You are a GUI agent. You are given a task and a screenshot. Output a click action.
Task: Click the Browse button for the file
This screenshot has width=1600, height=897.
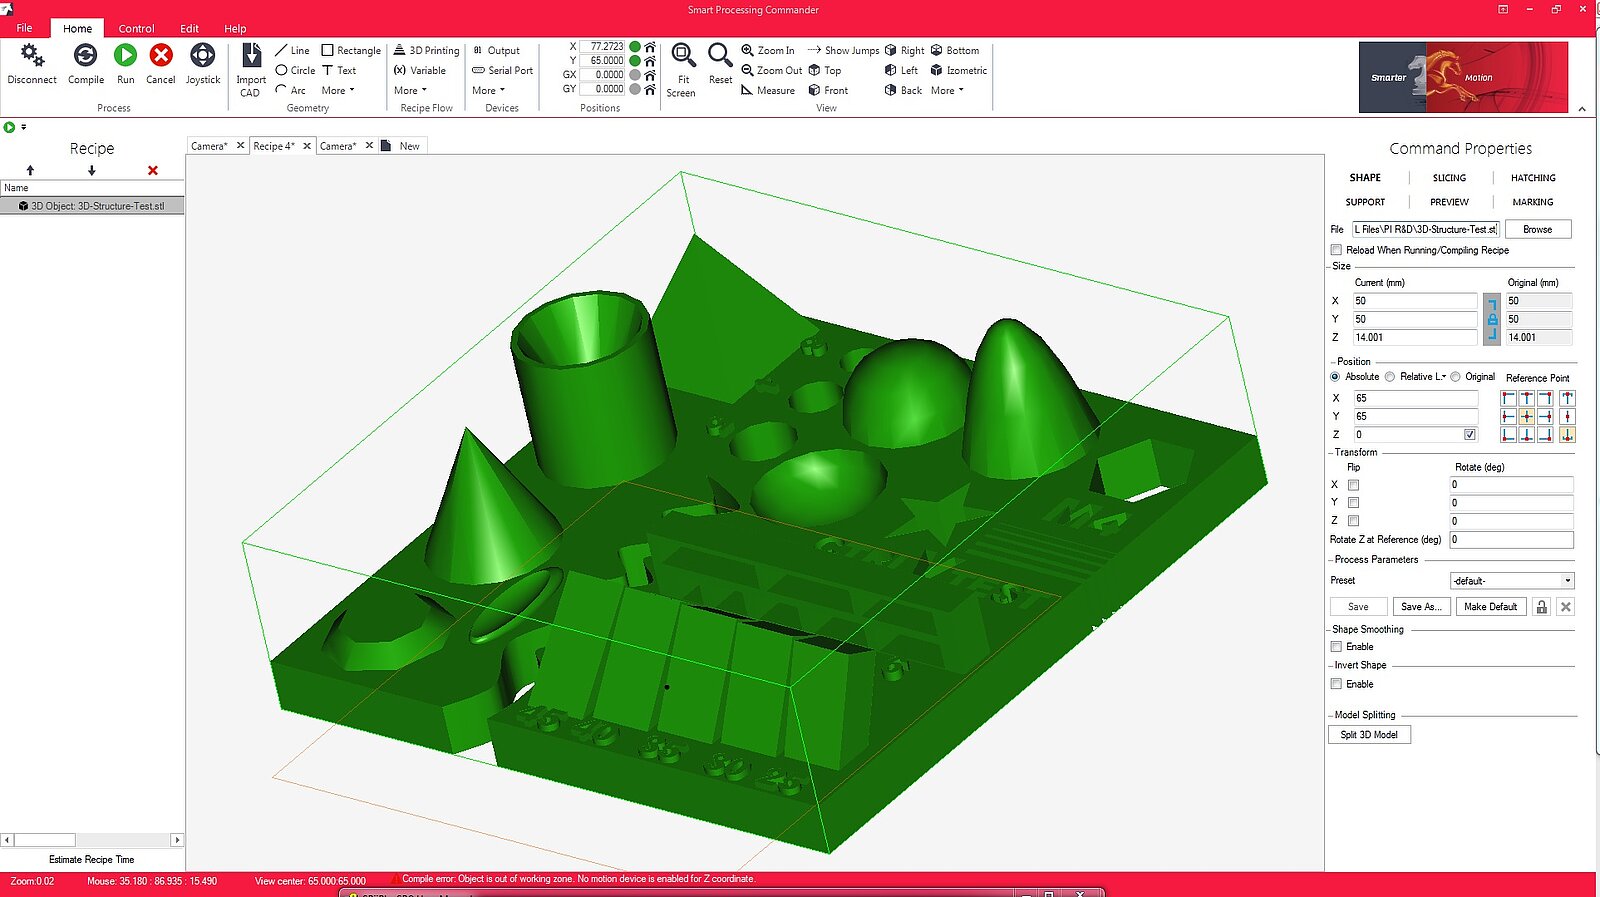(x=1537, y=229)
